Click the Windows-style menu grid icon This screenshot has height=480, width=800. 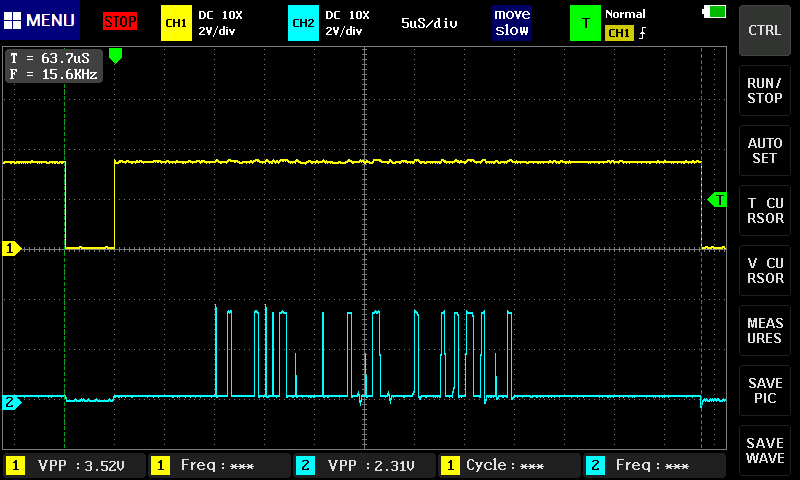tap(12, 20)
